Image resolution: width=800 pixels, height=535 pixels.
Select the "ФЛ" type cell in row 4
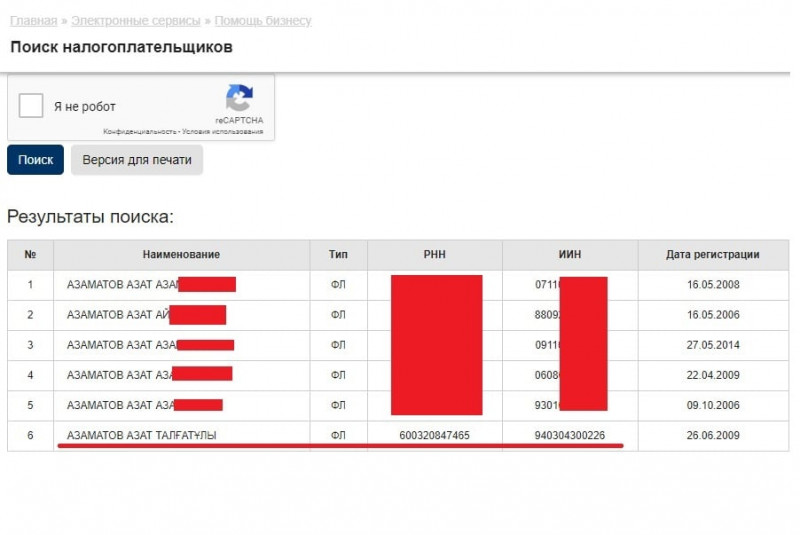(338, 375)
